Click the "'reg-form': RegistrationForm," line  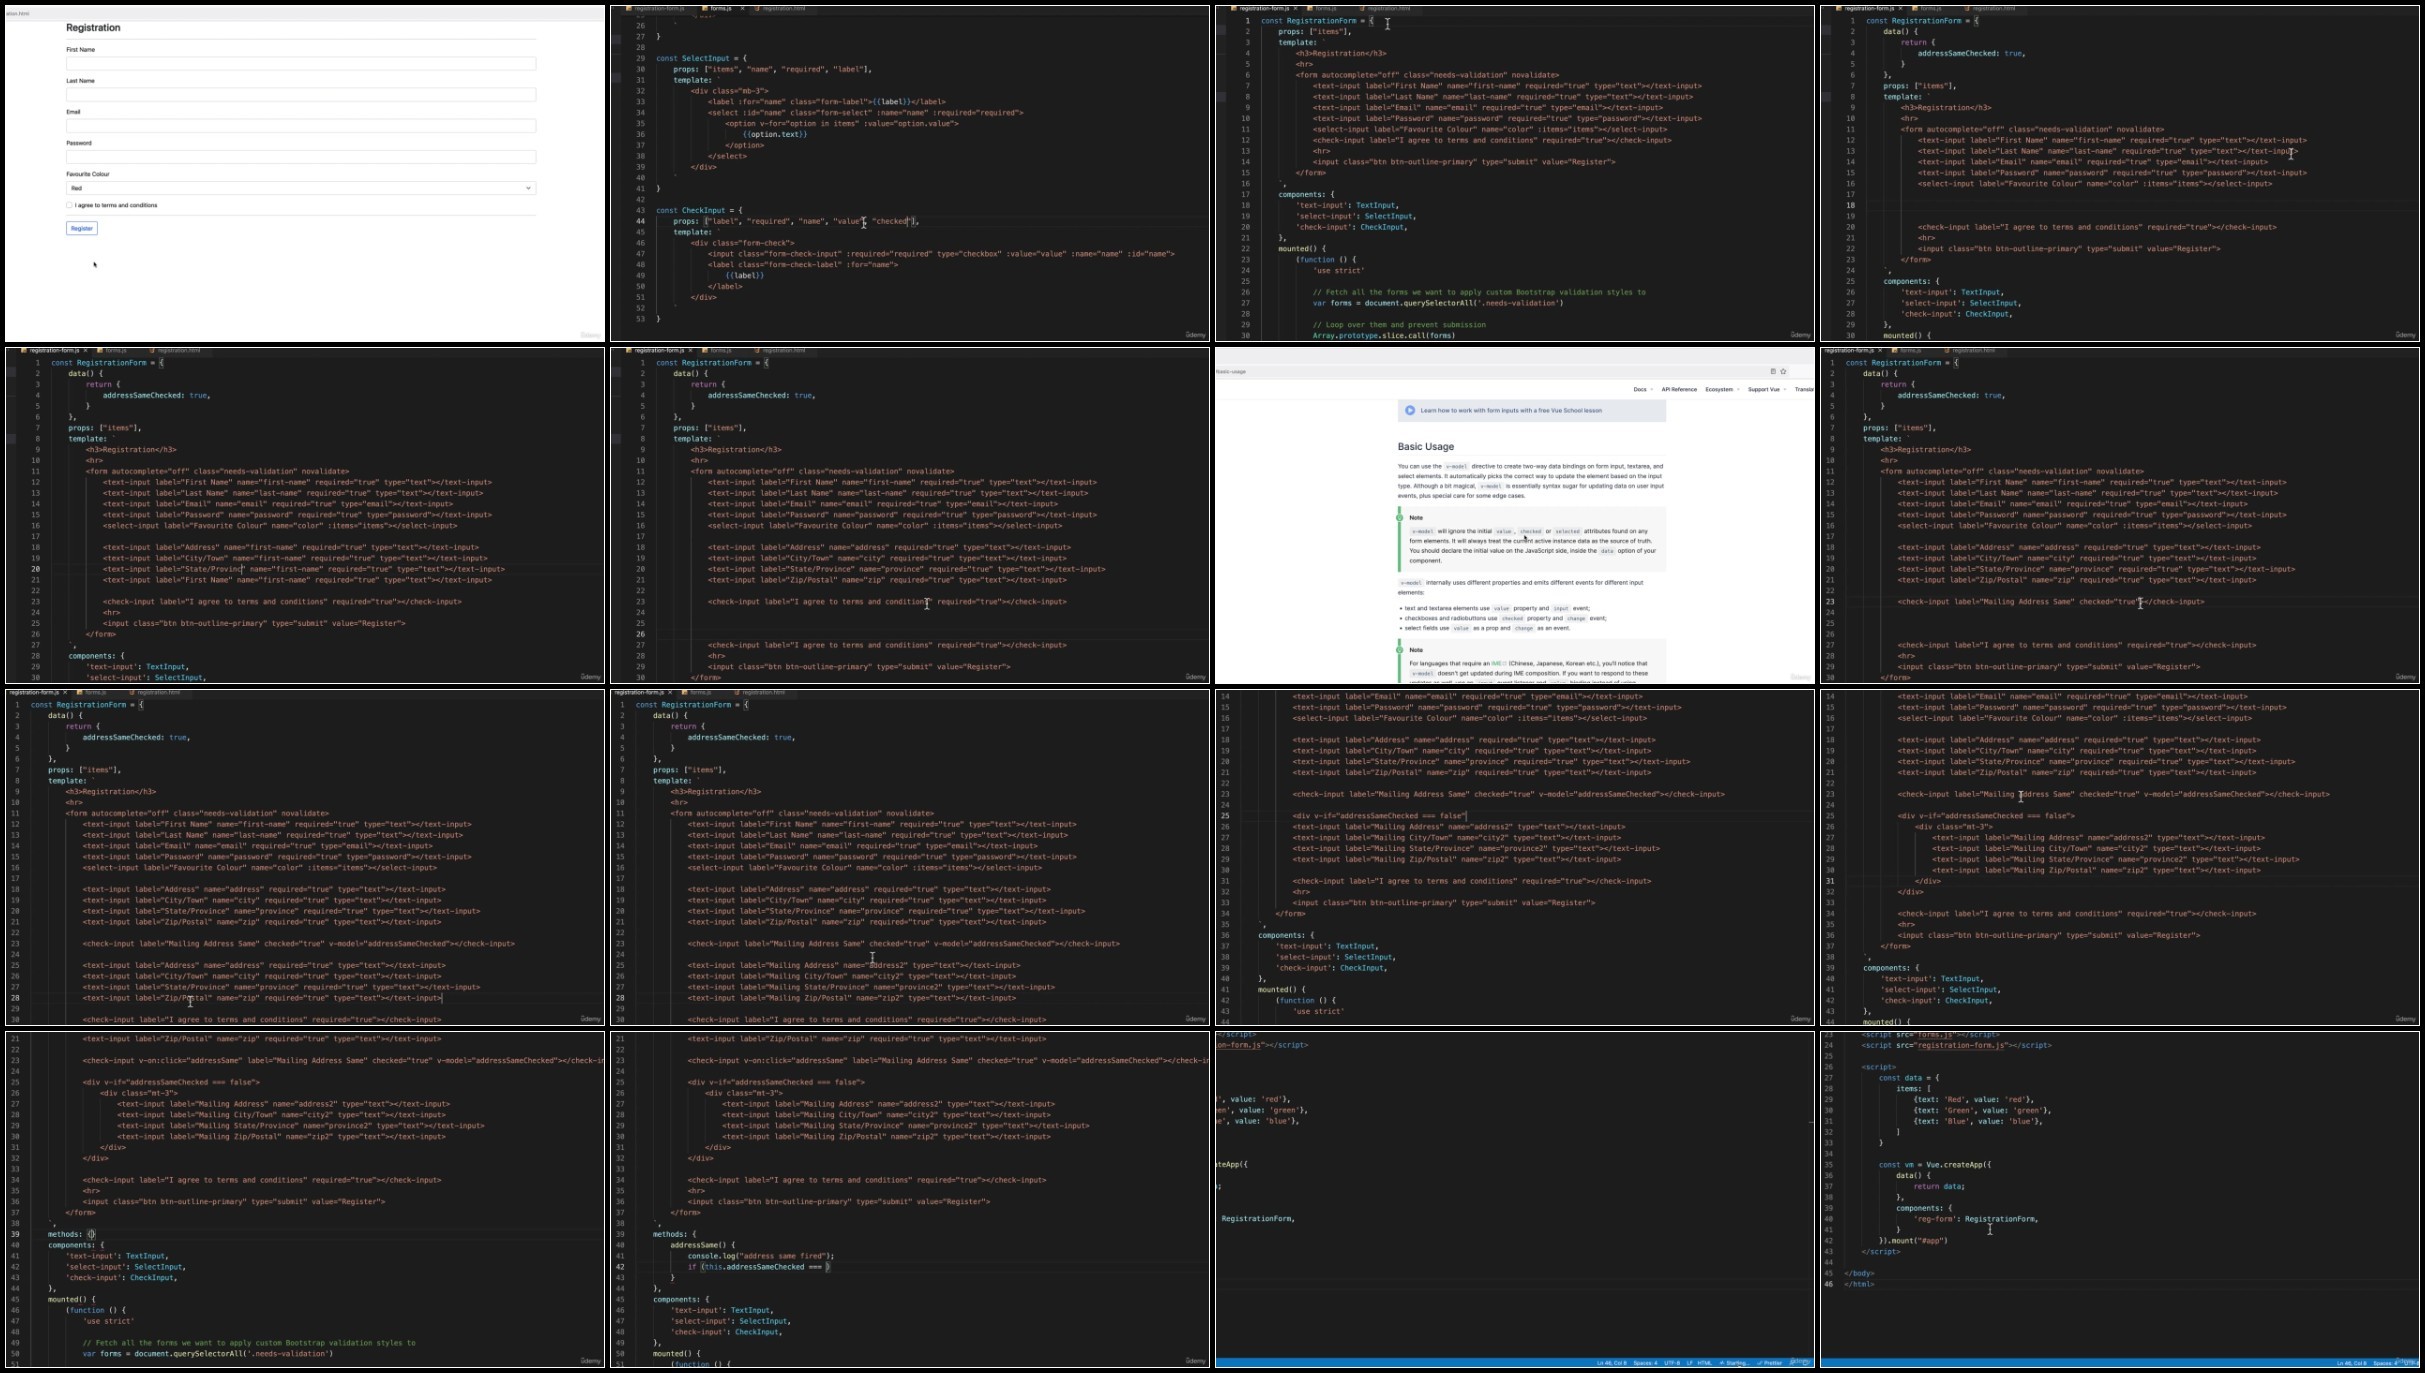(x=1975, y=1219)
